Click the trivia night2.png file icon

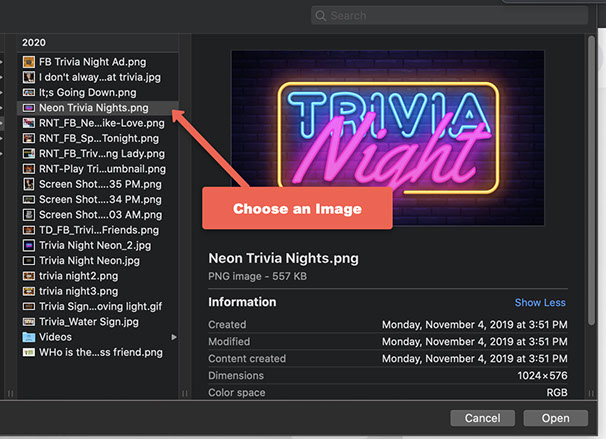pyautogui.click(x=29, y=275)
